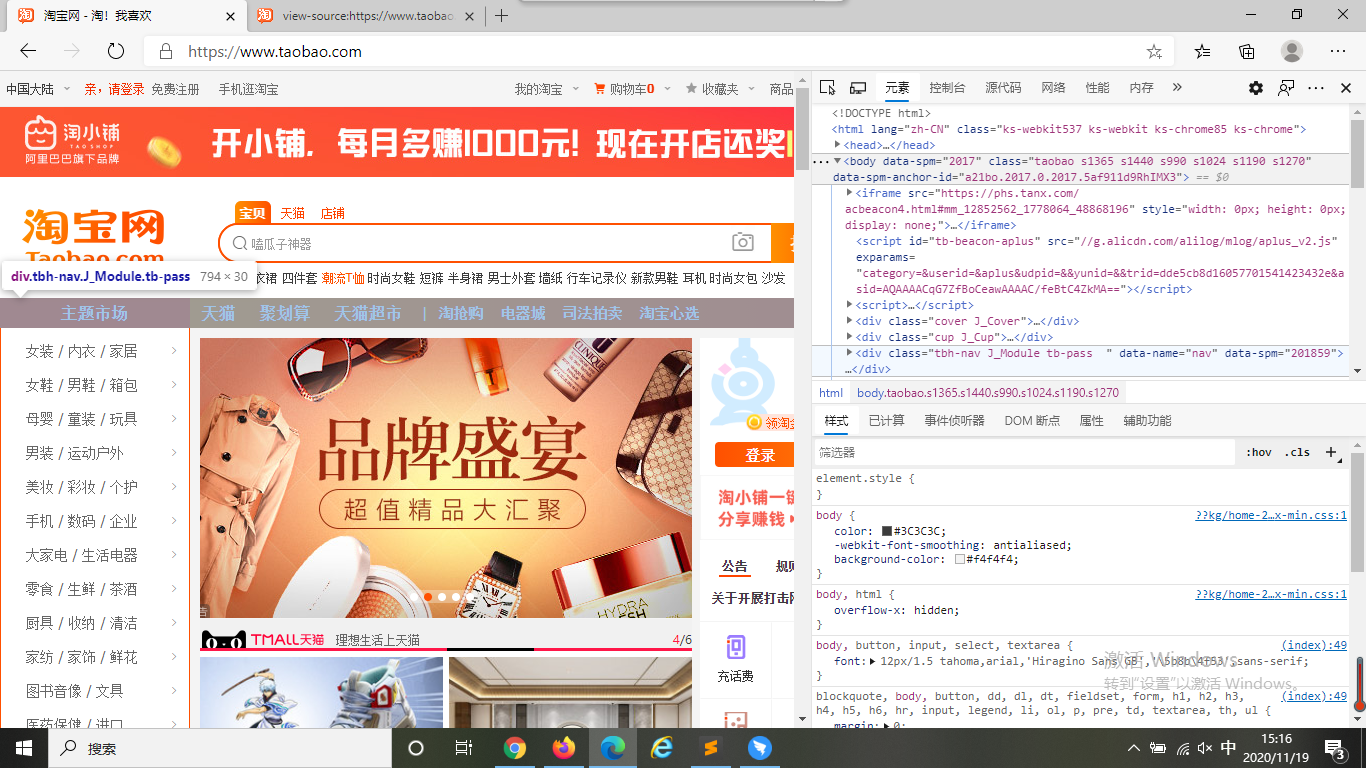Open the browser profile avatar
1366x768 pixels.
click(1292, 51)
